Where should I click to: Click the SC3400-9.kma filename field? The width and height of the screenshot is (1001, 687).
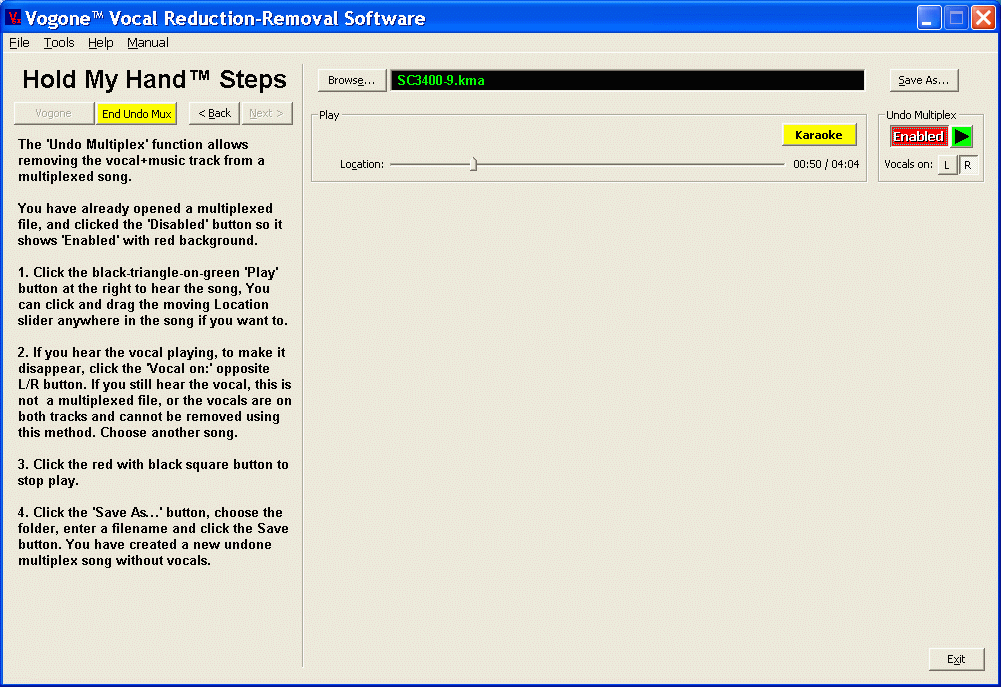627,81
